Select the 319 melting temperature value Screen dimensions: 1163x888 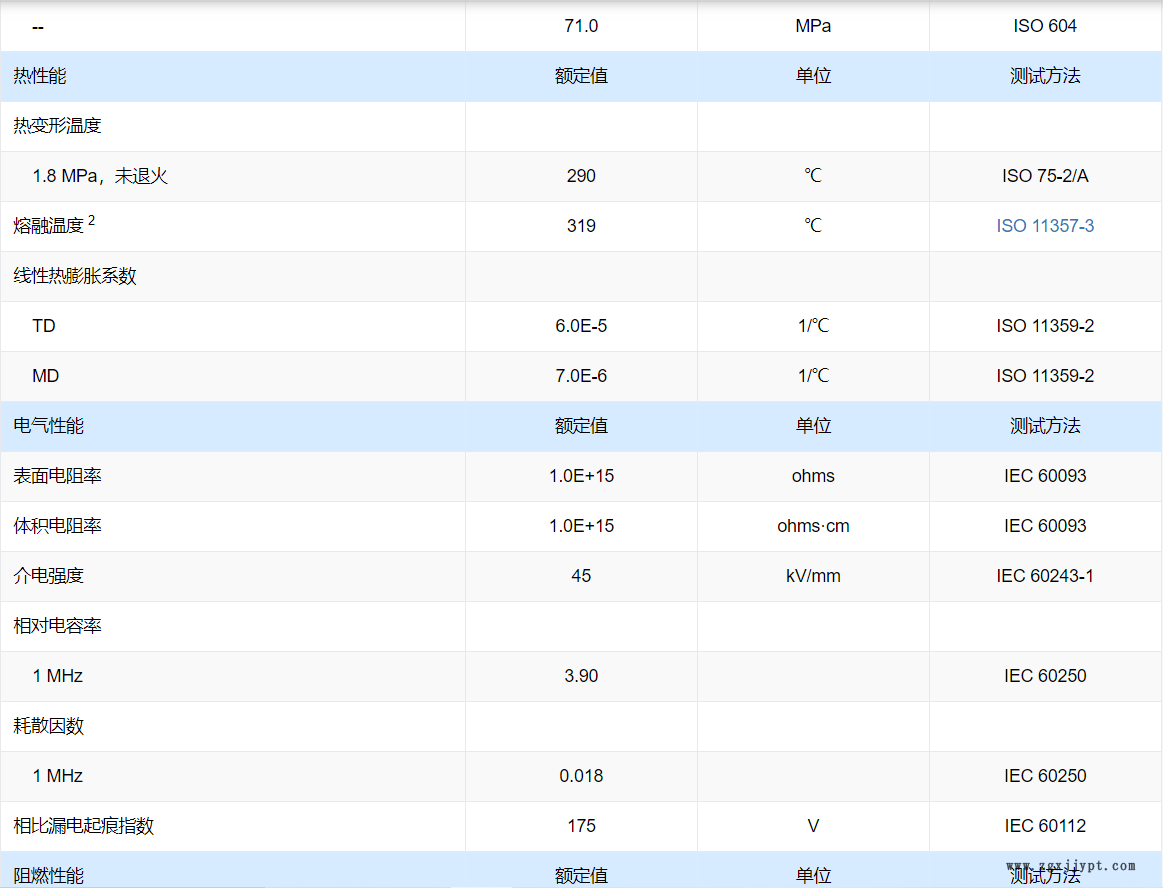[x=581, y=226]
